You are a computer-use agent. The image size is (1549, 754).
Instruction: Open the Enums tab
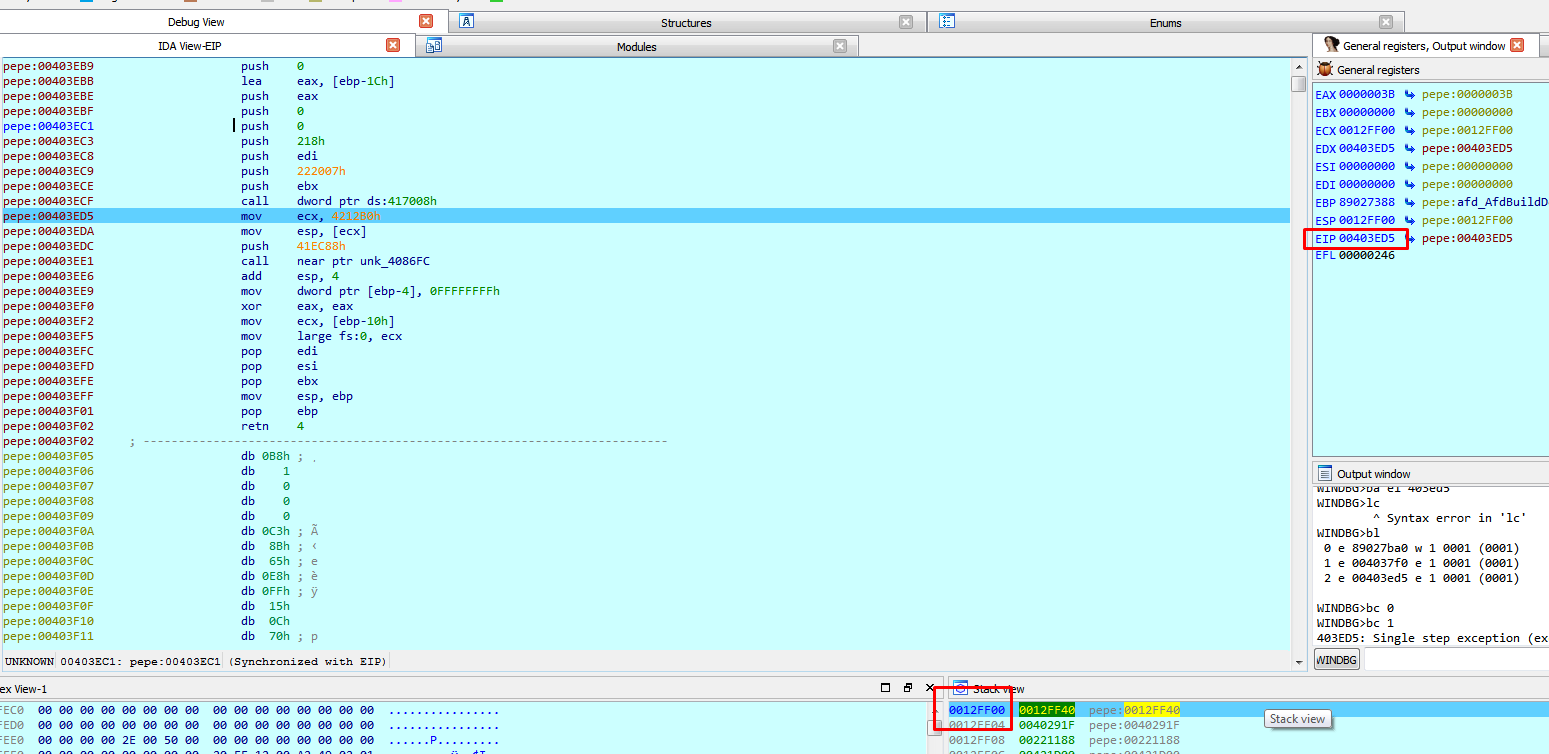point(1165,23)
